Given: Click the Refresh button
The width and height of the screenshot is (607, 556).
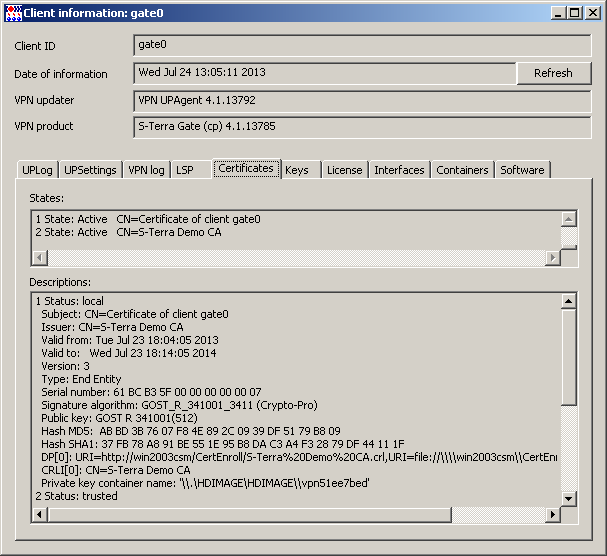Looking at the screenshot, I should point(554,73).
